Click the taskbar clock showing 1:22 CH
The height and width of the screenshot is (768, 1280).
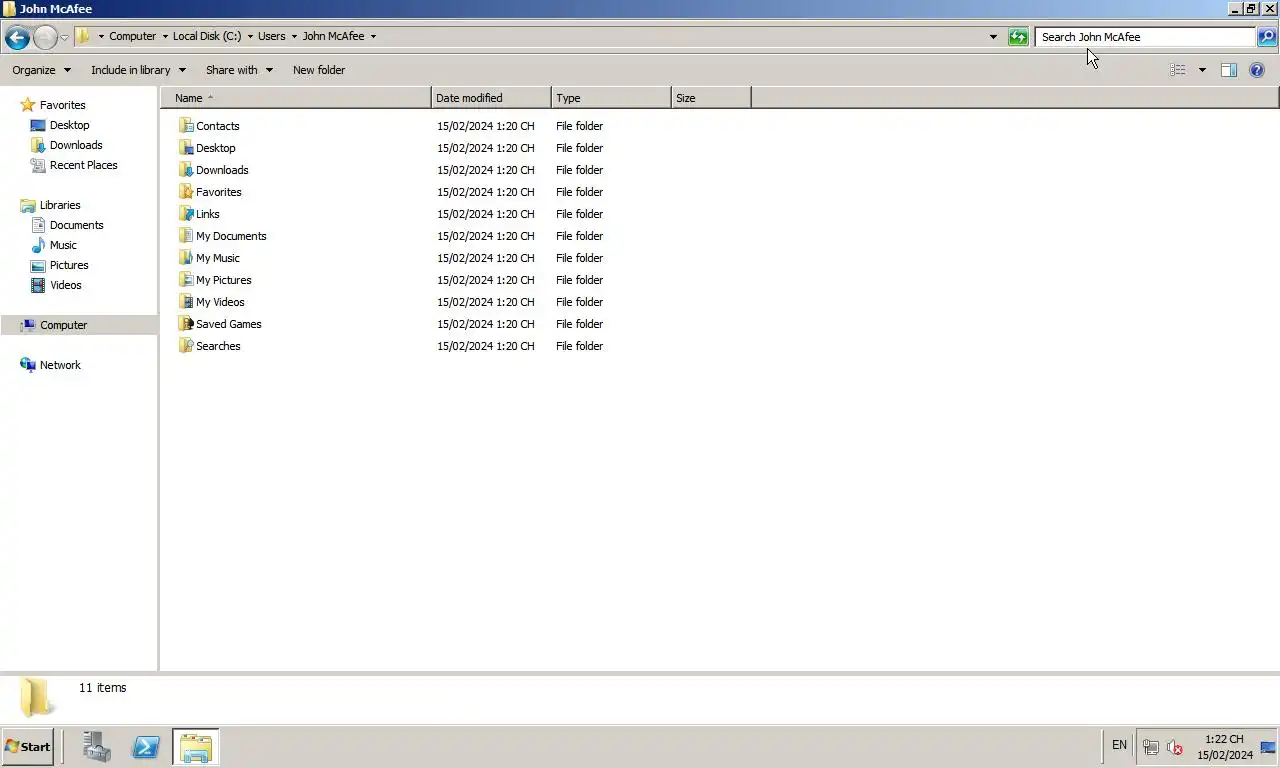point(1225,747)
